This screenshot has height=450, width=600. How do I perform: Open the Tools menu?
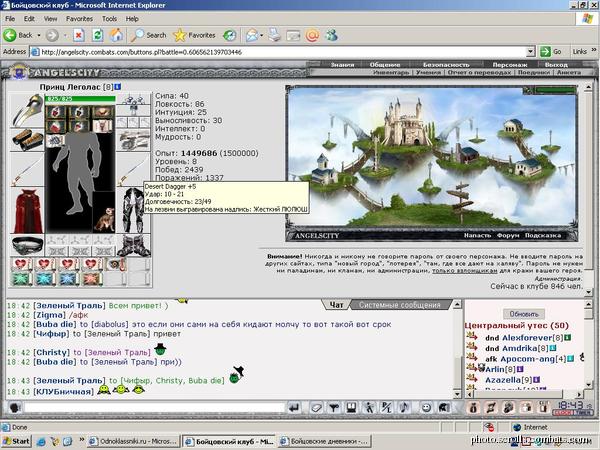(109, 19)
